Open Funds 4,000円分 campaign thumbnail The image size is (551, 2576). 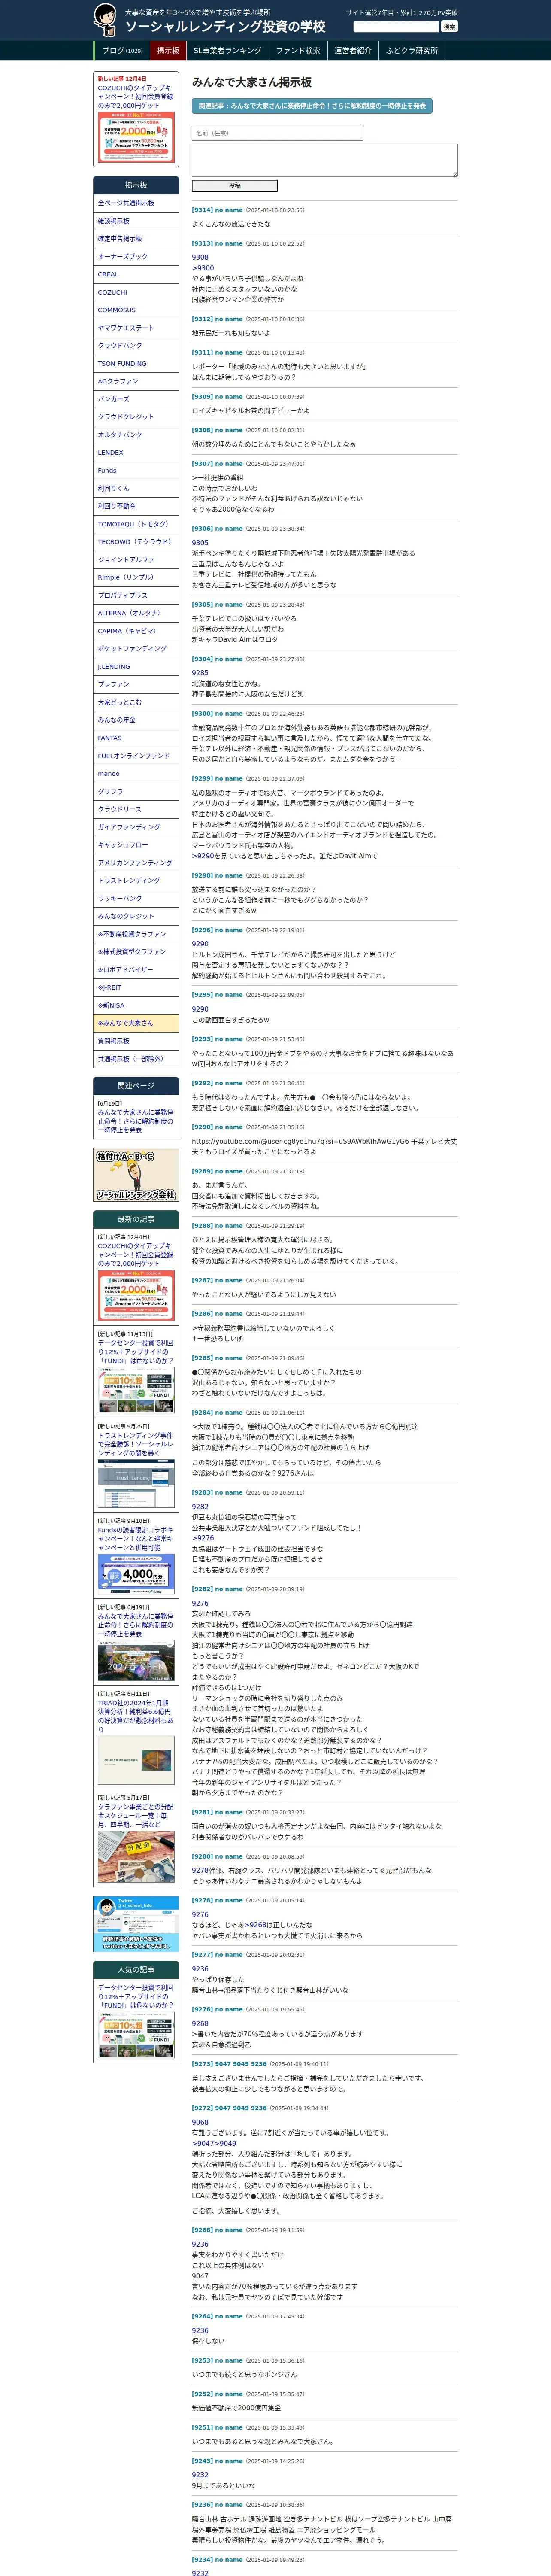pyautogui.click(x=136, y=1574)
